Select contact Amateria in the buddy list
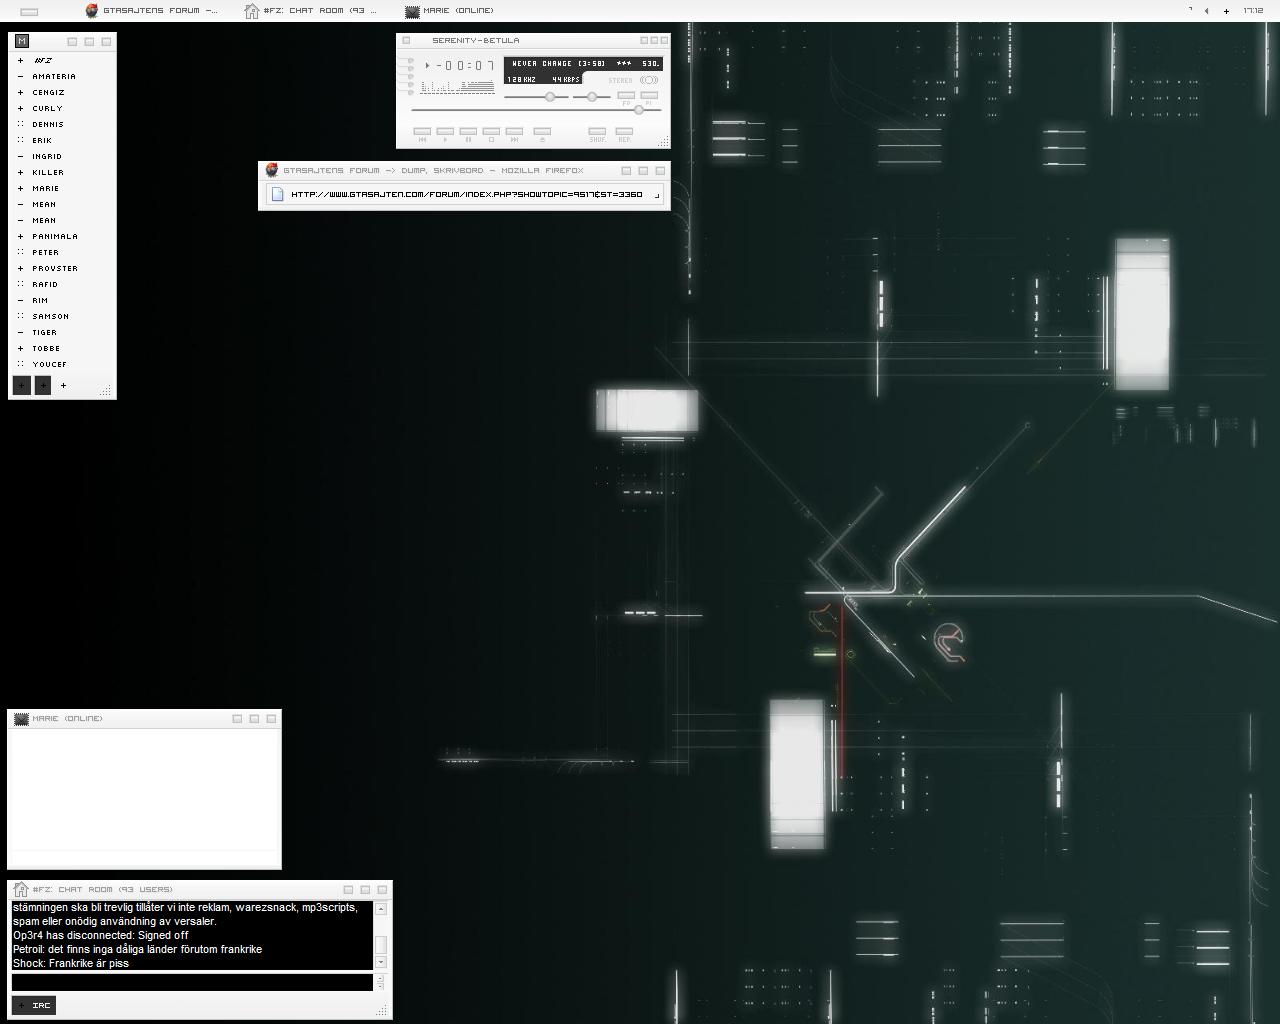 (54, 76)
